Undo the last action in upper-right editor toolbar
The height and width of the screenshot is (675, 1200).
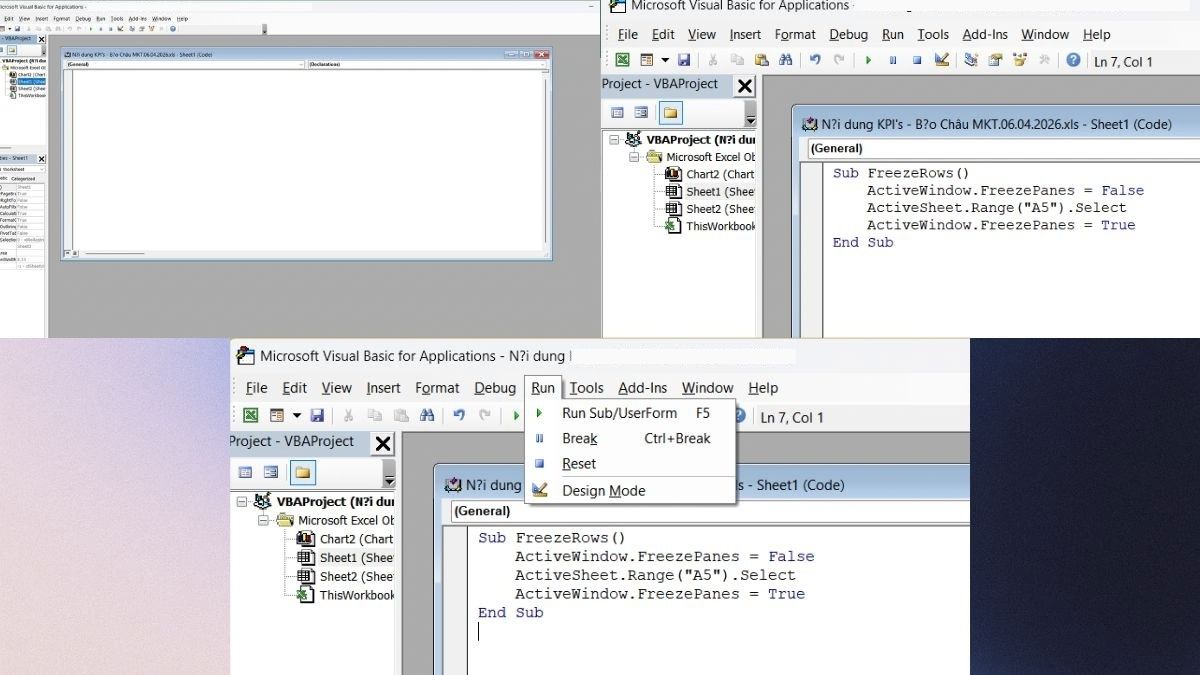coord(815,60)
